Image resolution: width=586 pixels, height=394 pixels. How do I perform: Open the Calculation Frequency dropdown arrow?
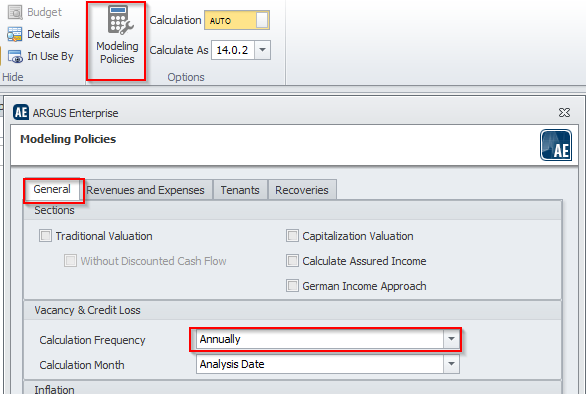(451, 339)
